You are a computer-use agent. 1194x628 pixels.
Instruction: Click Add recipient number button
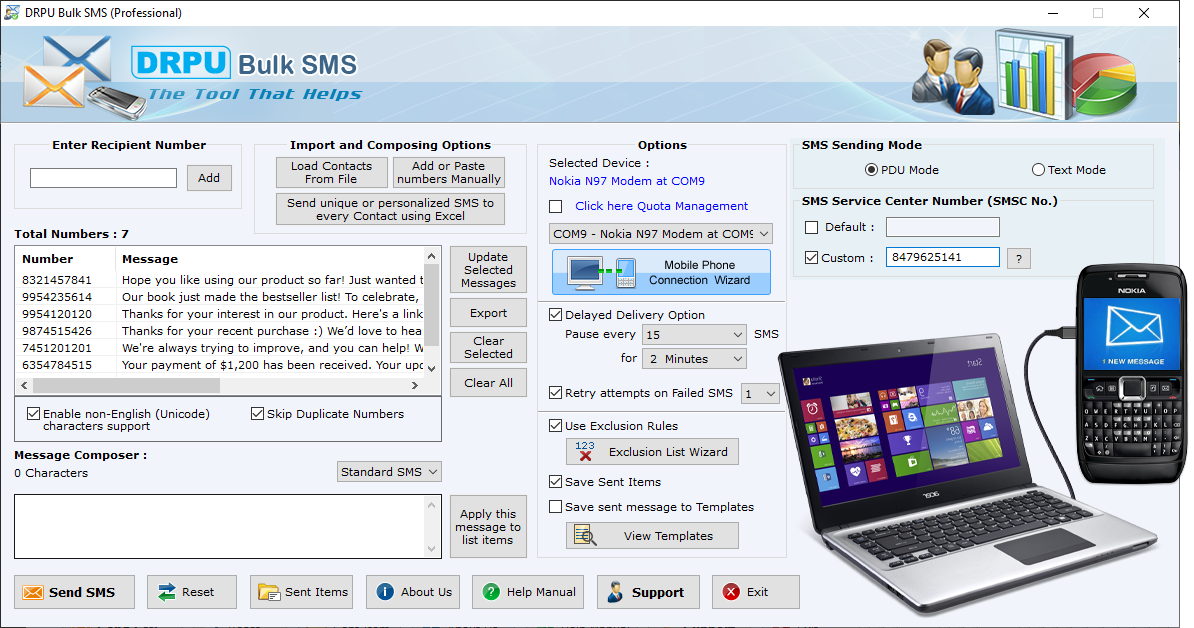click(x=209, y=178)
